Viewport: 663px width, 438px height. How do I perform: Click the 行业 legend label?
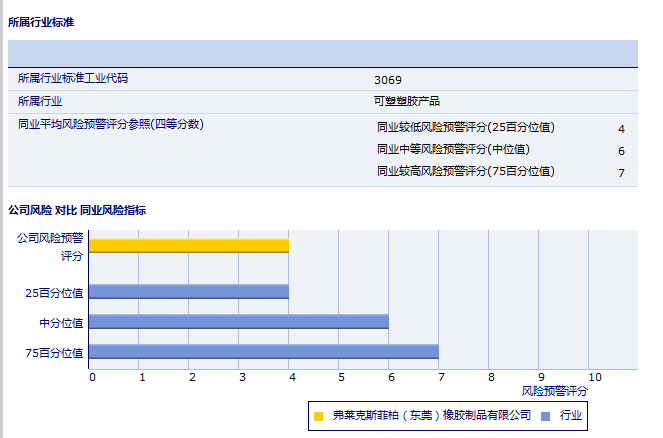click(571, 415)
